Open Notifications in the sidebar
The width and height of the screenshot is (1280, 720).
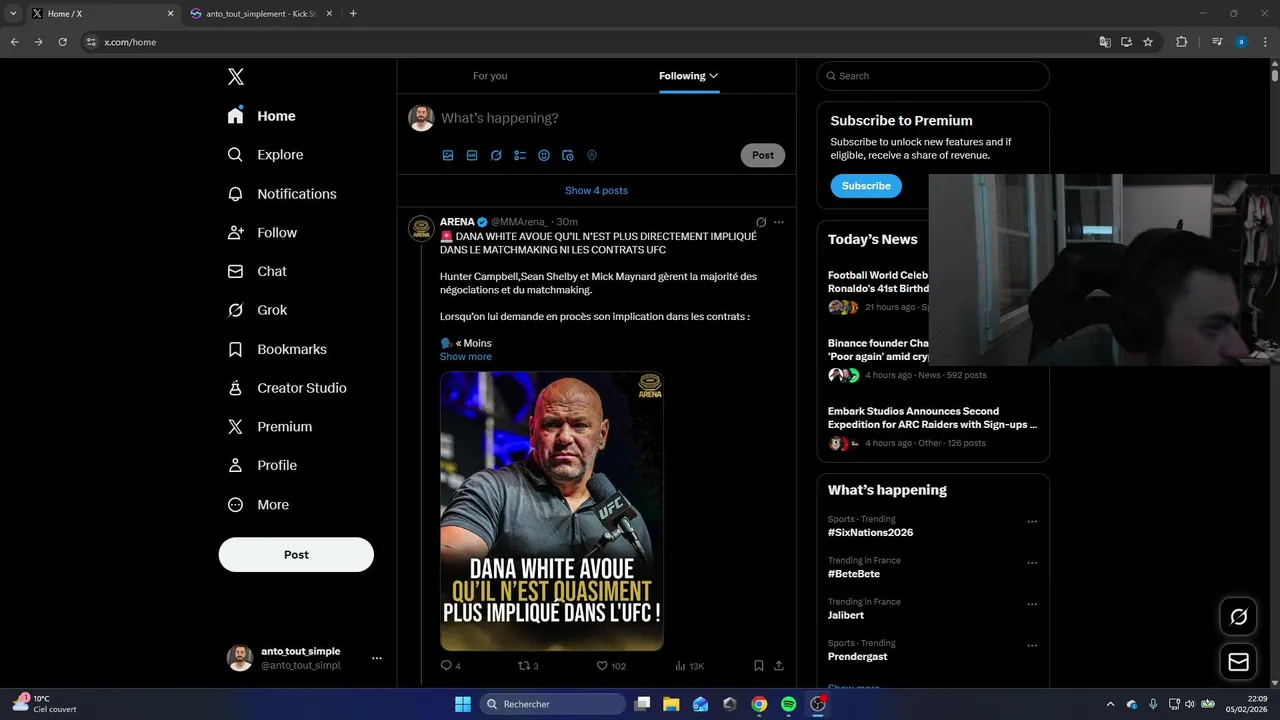point(283,194)
